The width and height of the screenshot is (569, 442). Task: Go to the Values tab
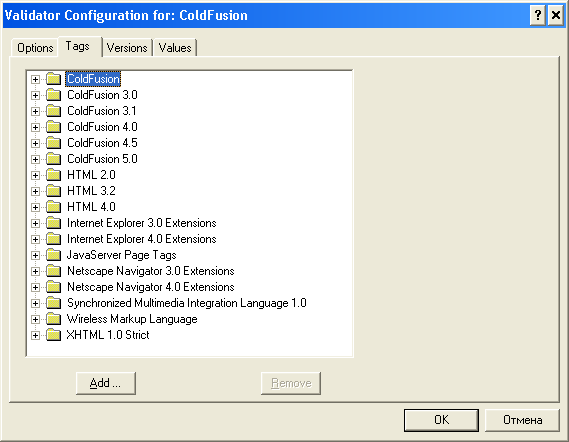(175, 48)
